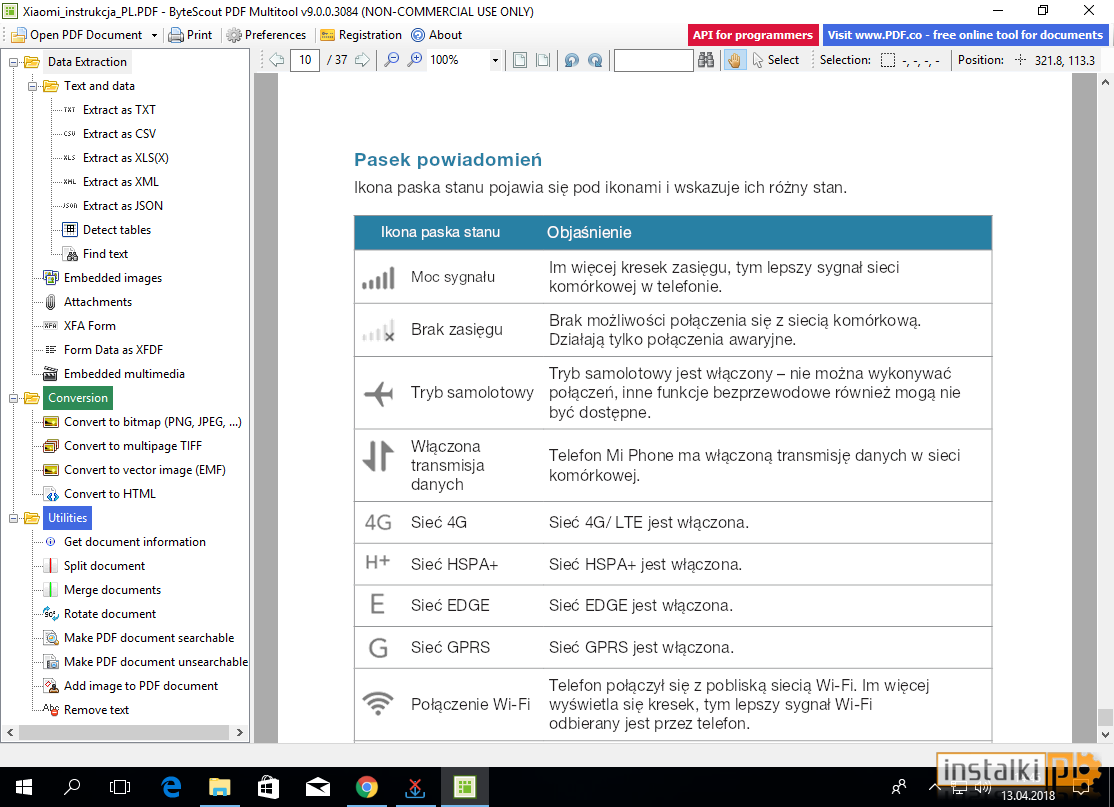
Task: Select the Data Extraction folder label
Action: tap(87, 62)
